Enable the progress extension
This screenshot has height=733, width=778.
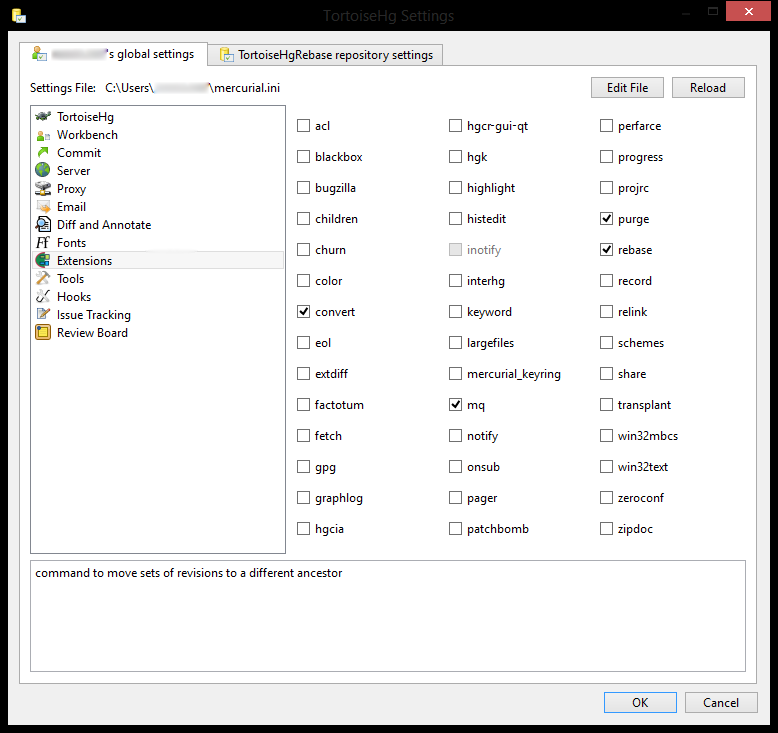click(x=606, y=157)
